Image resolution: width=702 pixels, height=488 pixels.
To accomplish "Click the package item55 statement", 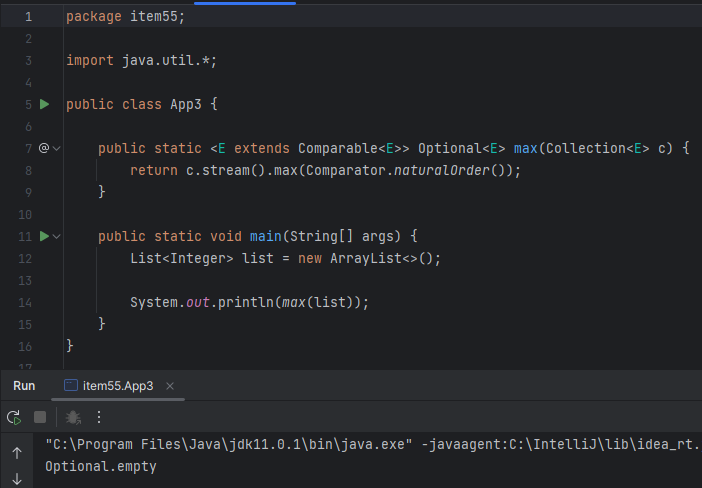I will 125,17.
